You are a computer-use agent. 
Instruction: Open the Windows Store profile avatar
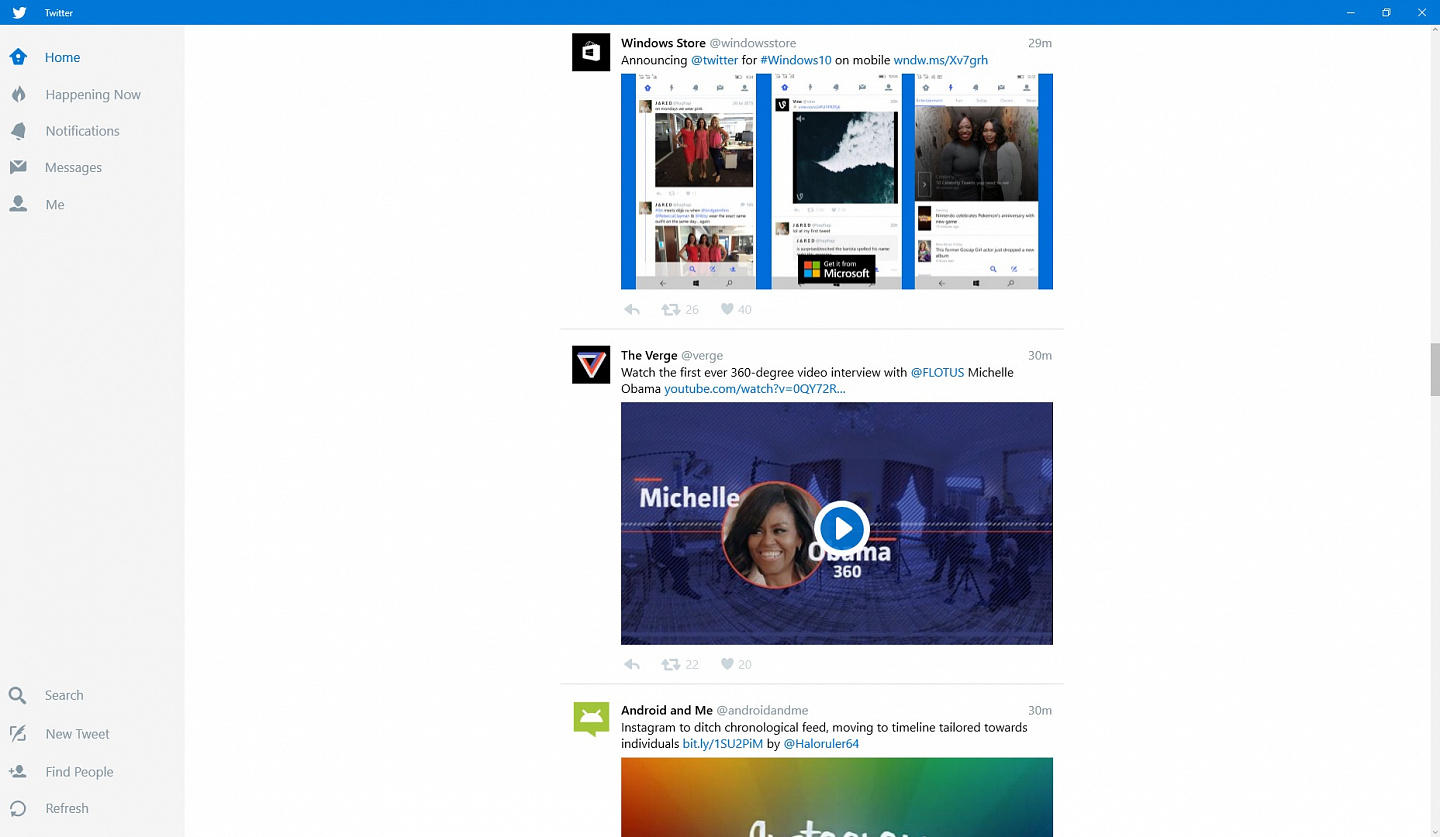pos(591,52)
